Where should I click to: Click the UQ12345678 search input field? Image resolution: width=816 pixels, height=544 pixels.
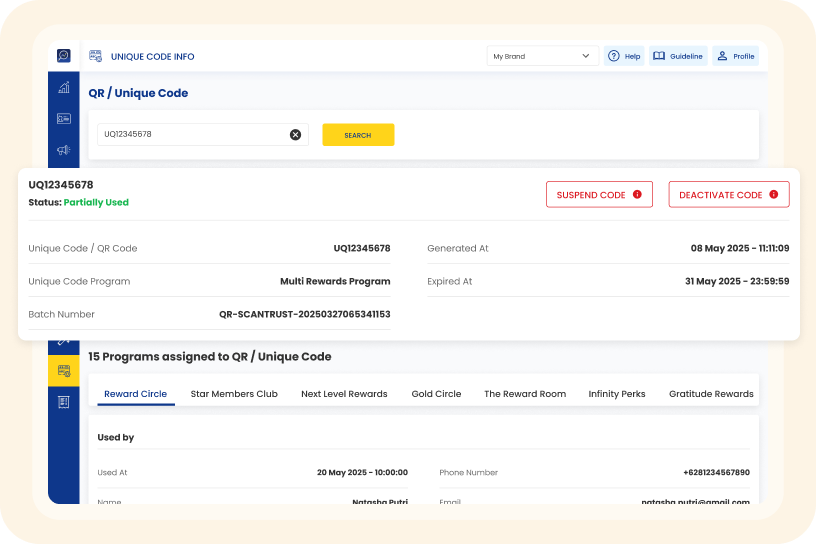pyautogui.click(x=203, y=134)
